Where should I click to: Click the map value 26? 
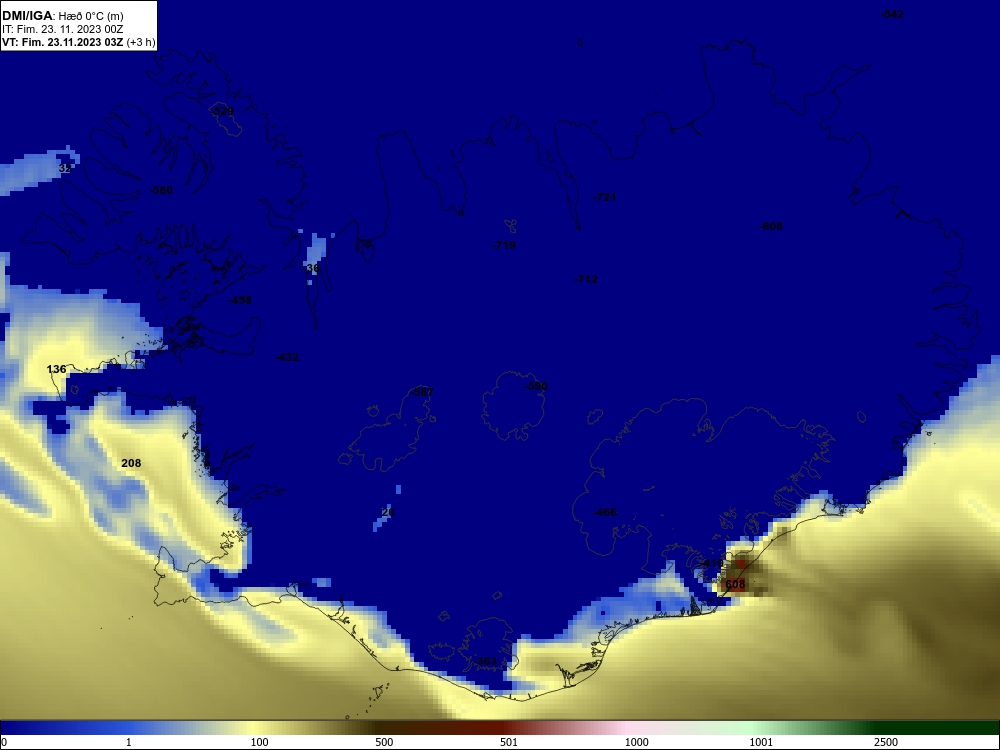[x=388, y=512]
